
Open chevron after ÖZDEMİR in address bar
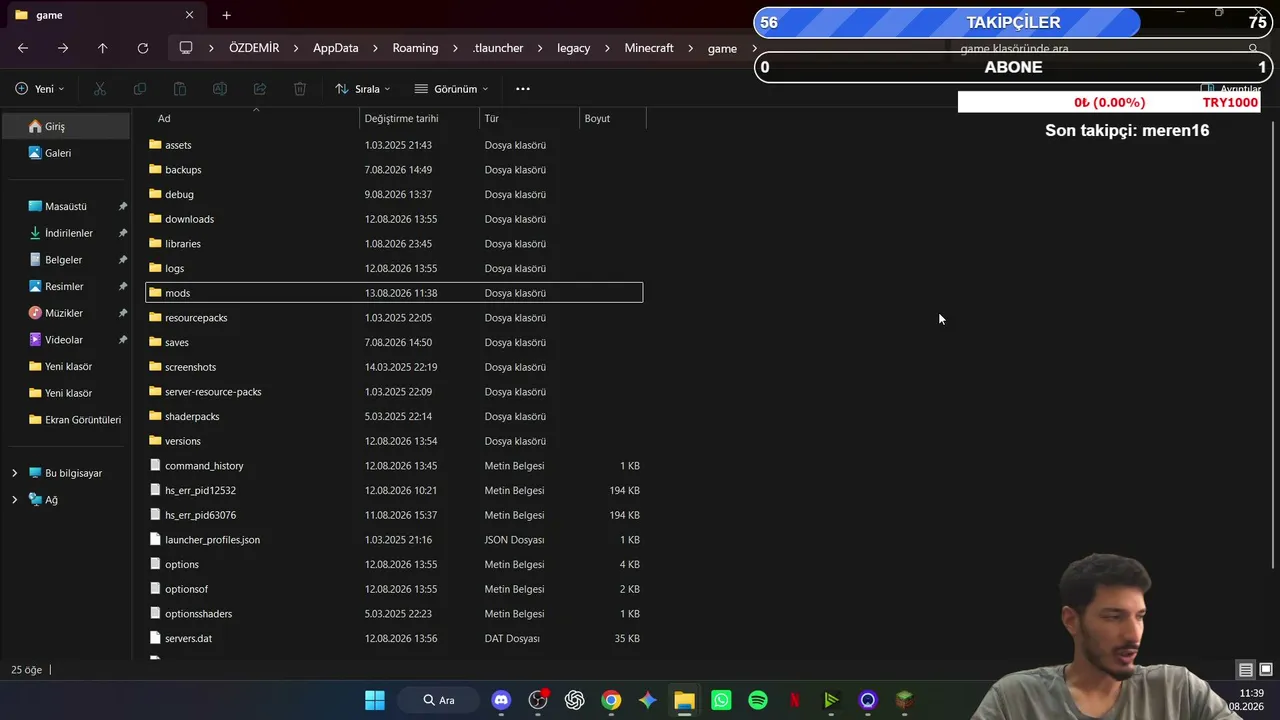[297, 48]
